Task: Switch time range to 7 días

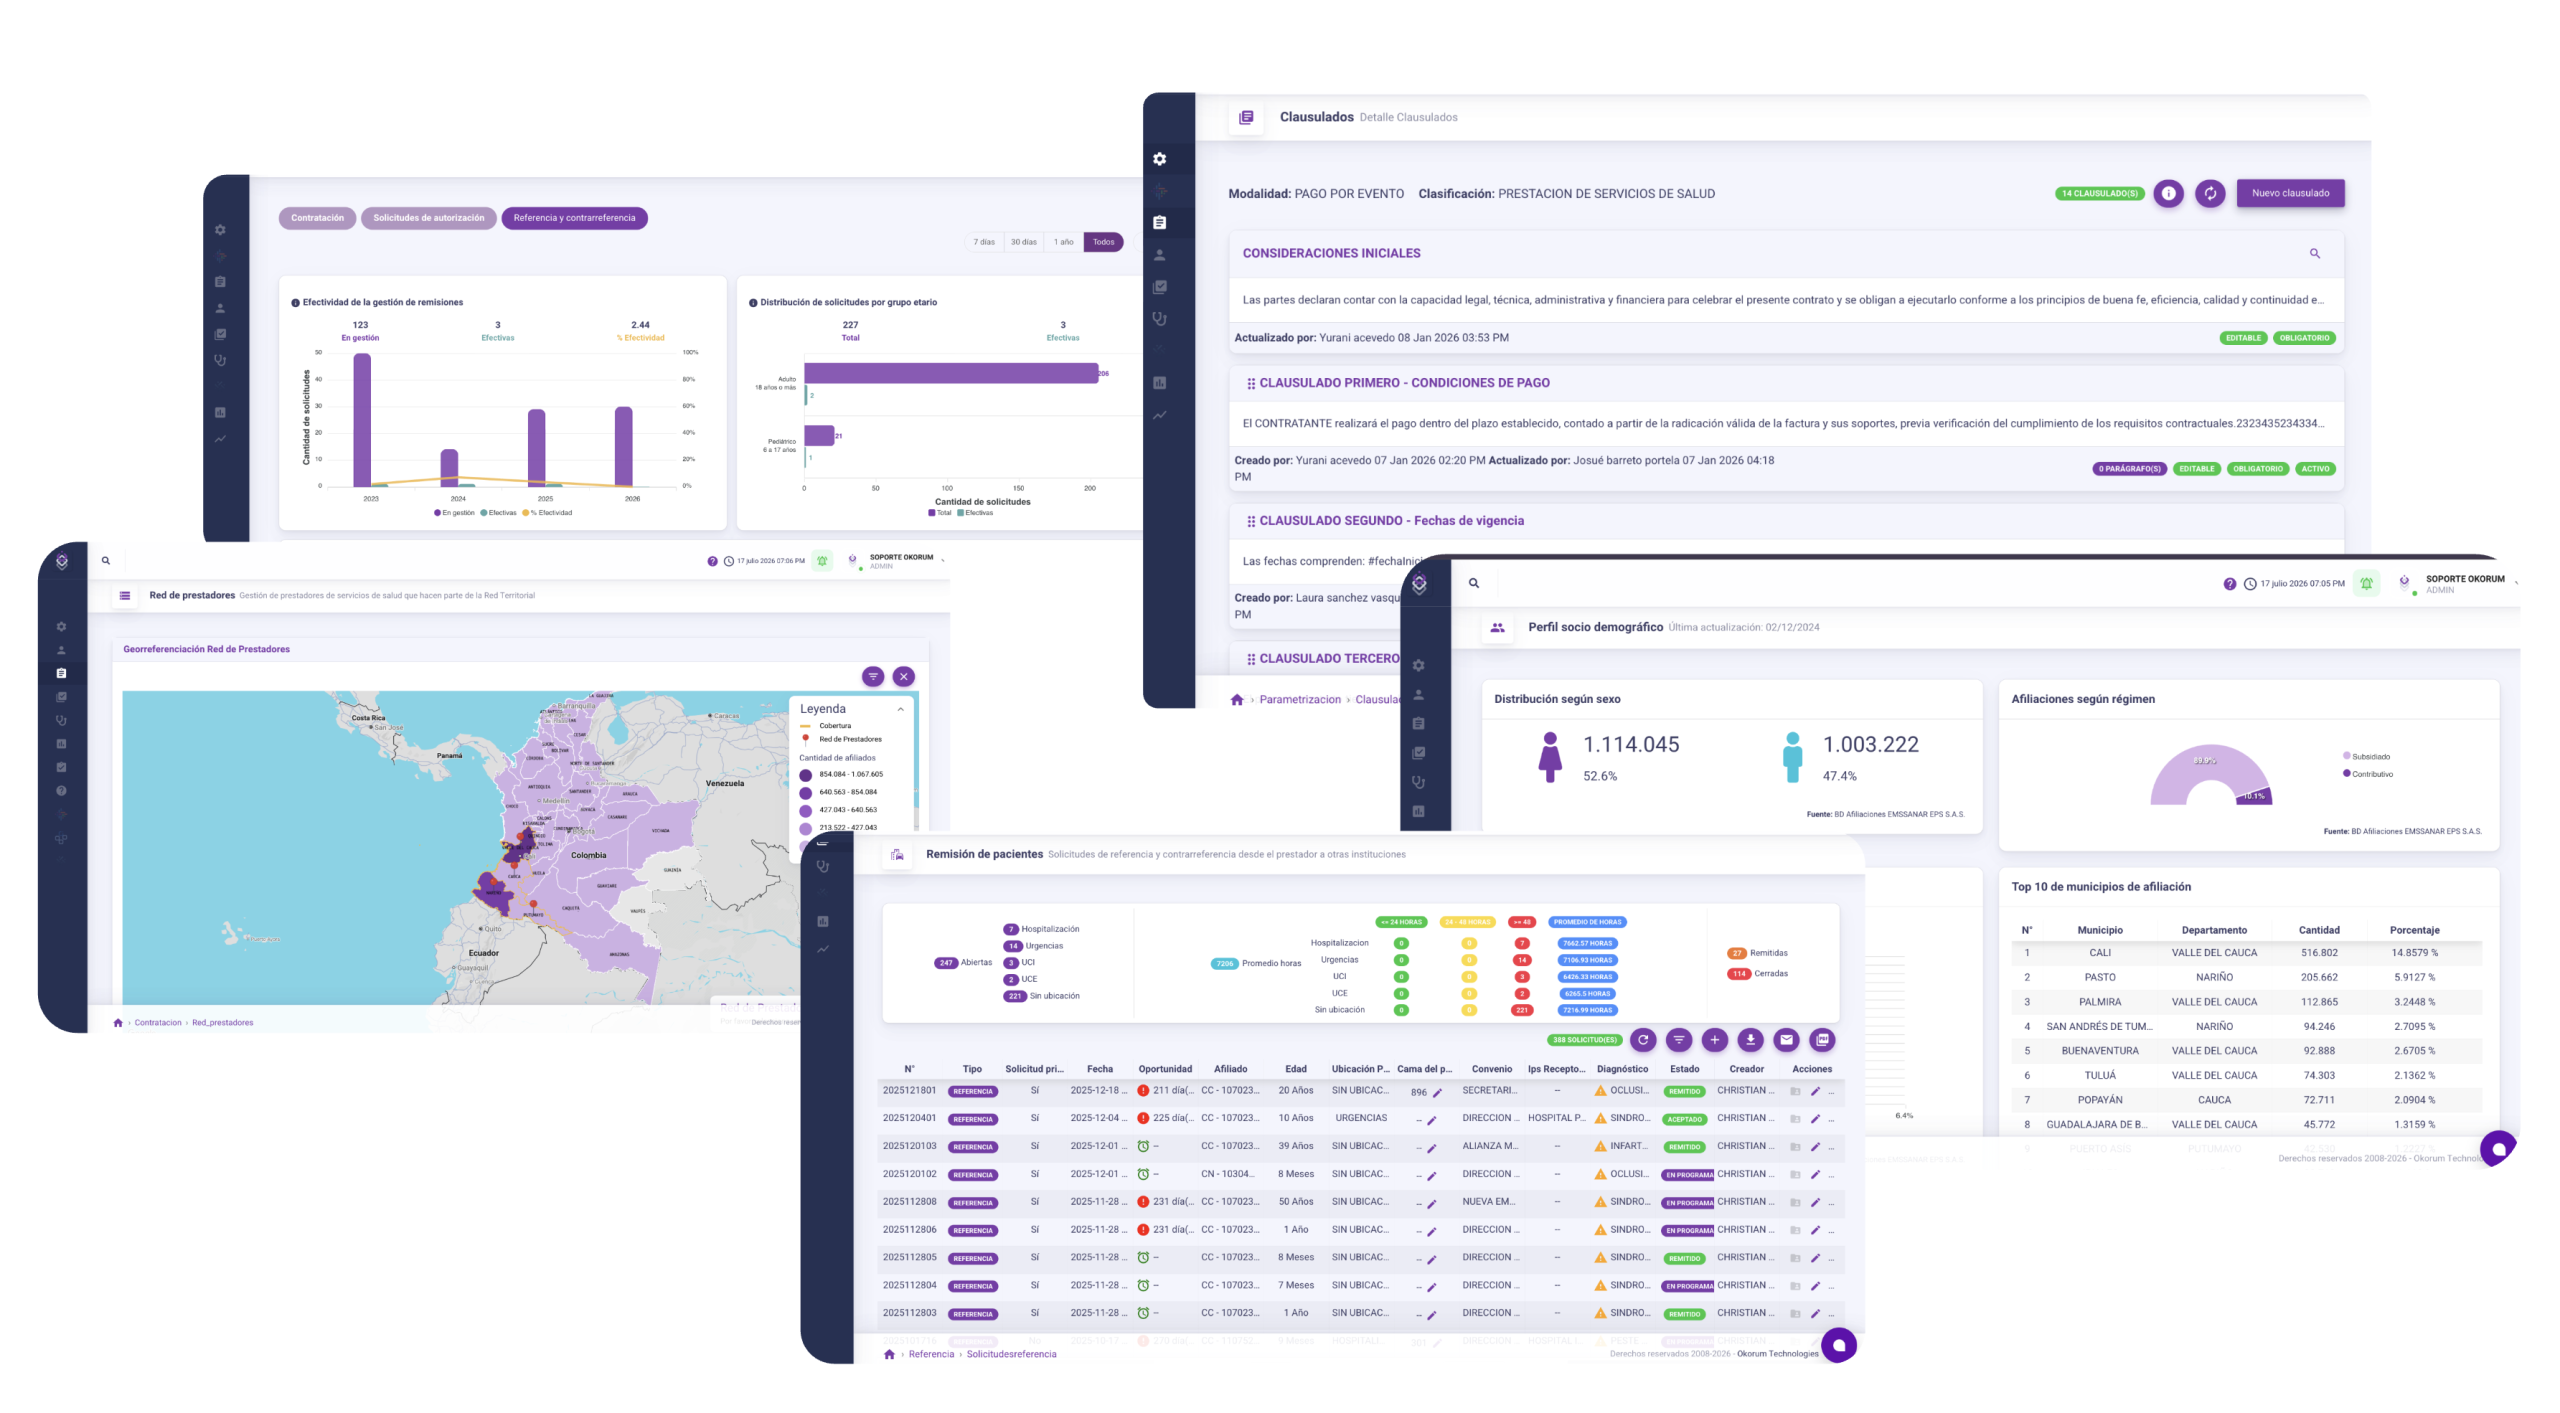Action: tap(984, 242)
